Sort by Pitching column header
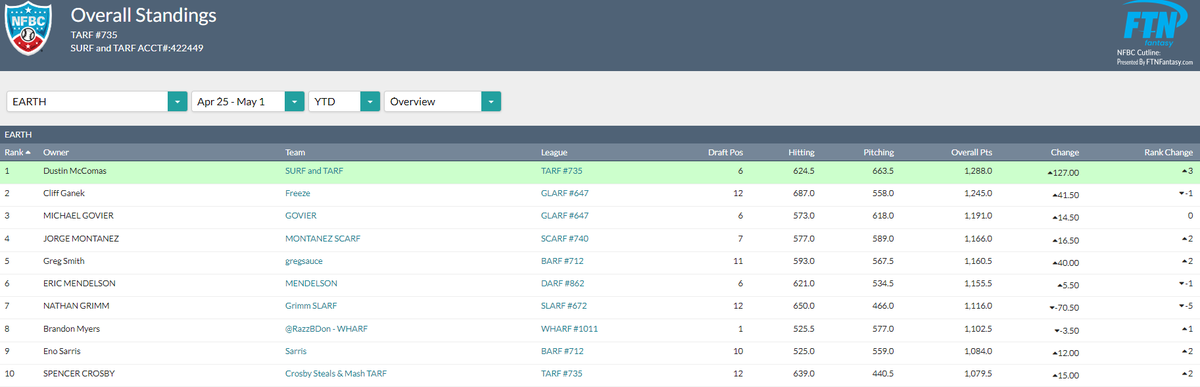The image size is (1200, 387). pos(878,152)
